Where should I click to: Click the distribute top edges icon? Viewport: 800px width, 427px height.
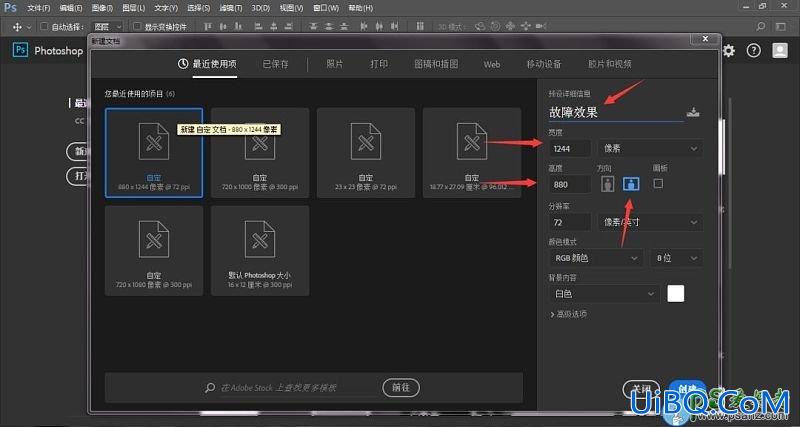pyautogui.click(x=314, y=27)
